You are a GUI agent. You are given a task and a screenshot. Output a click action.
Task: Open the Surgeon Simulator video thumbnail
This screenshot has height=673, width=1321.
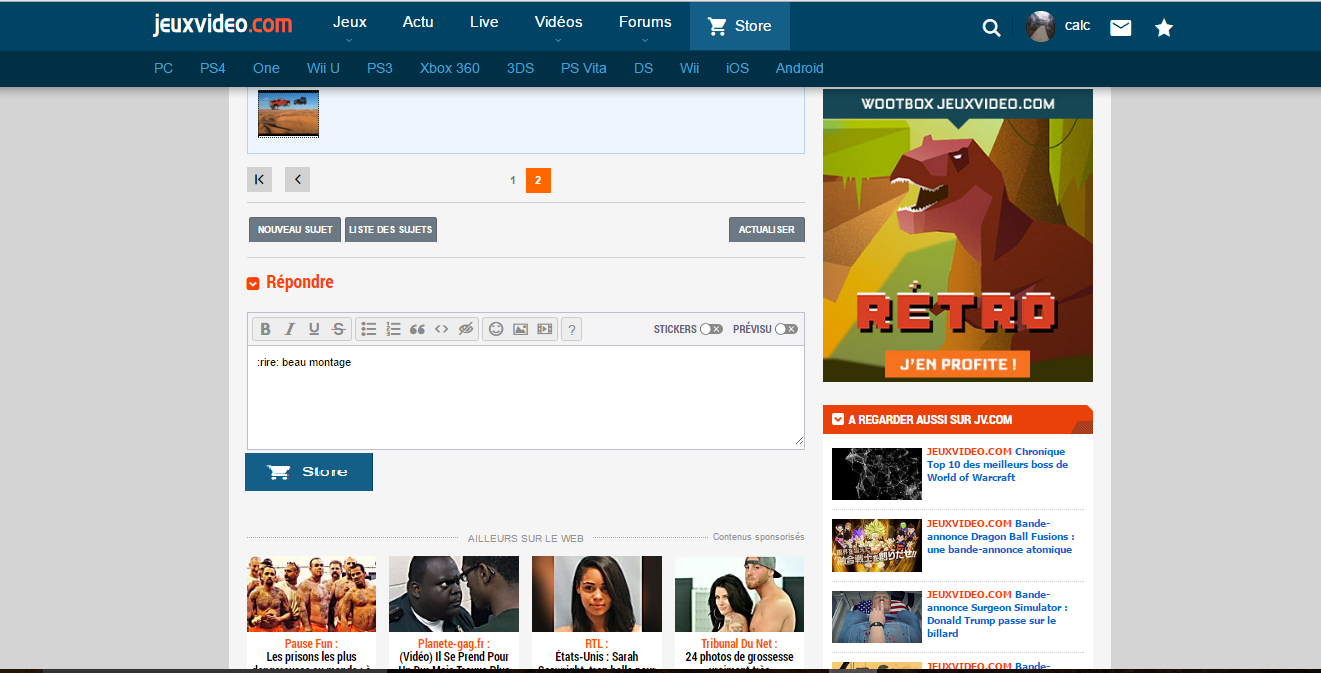pyautogui.click(x=877, y=617)
